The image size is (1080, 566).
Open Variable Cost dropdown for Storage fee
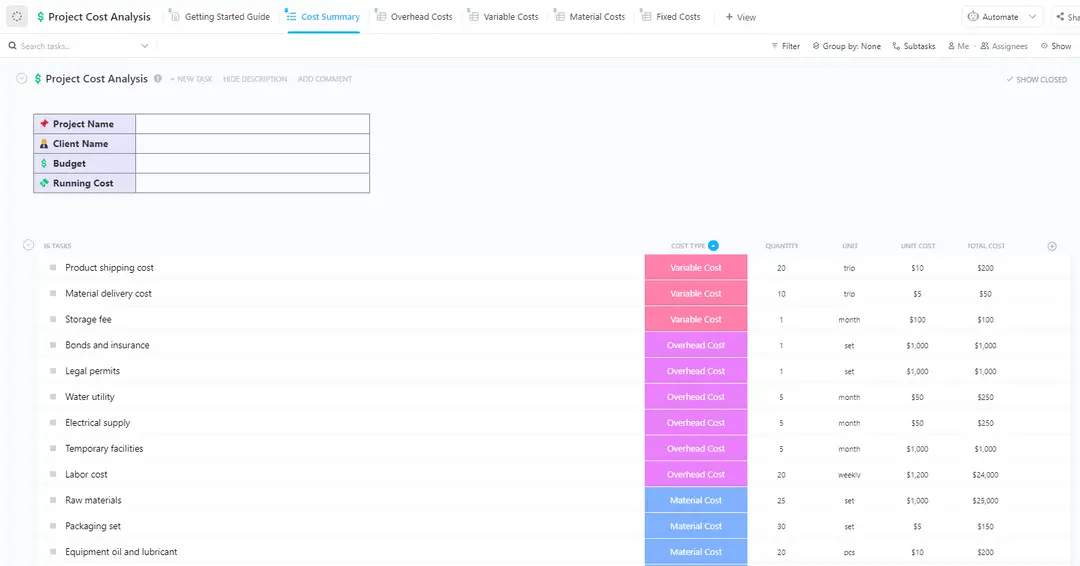coord(696,319)
